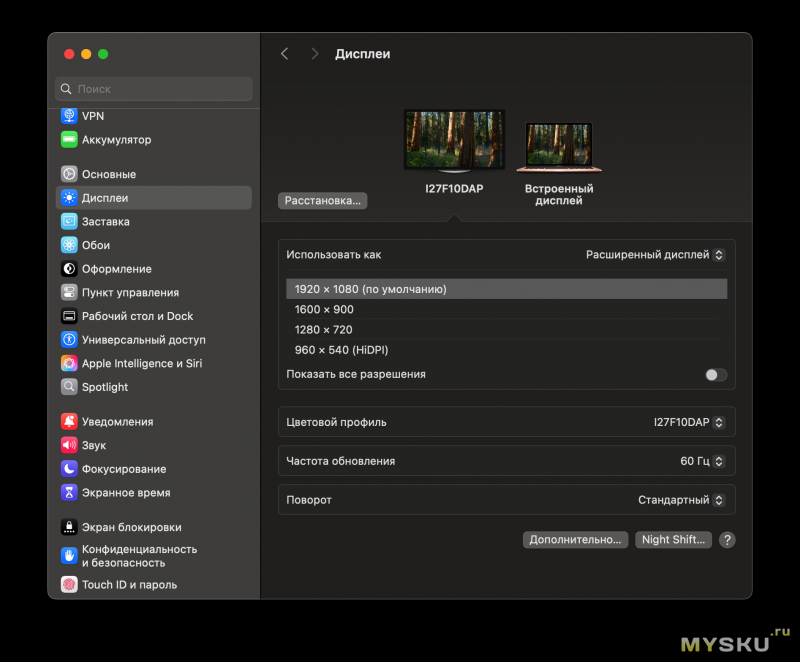
Task: Open Battery settings via Аккумулятор icon
Action: pyautogui.click(x=69, y=140)
